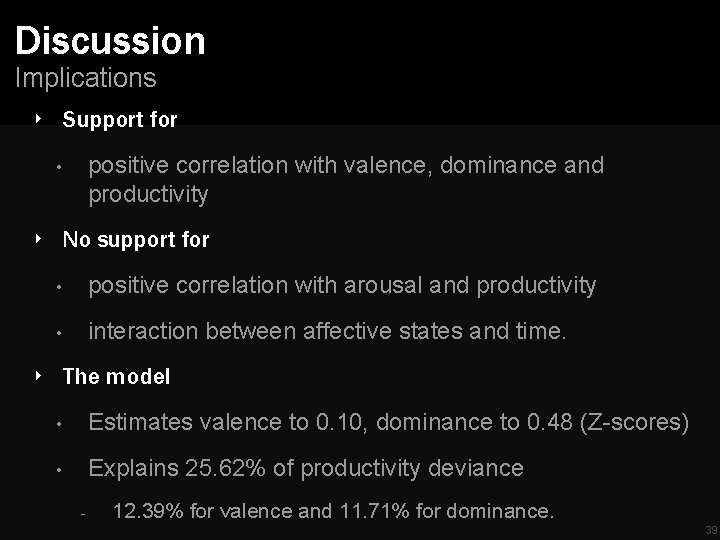The height and width of the screenshot is (540, 720).
Task: Click the dot bullet before the arousal line
Action: point(61,287)
